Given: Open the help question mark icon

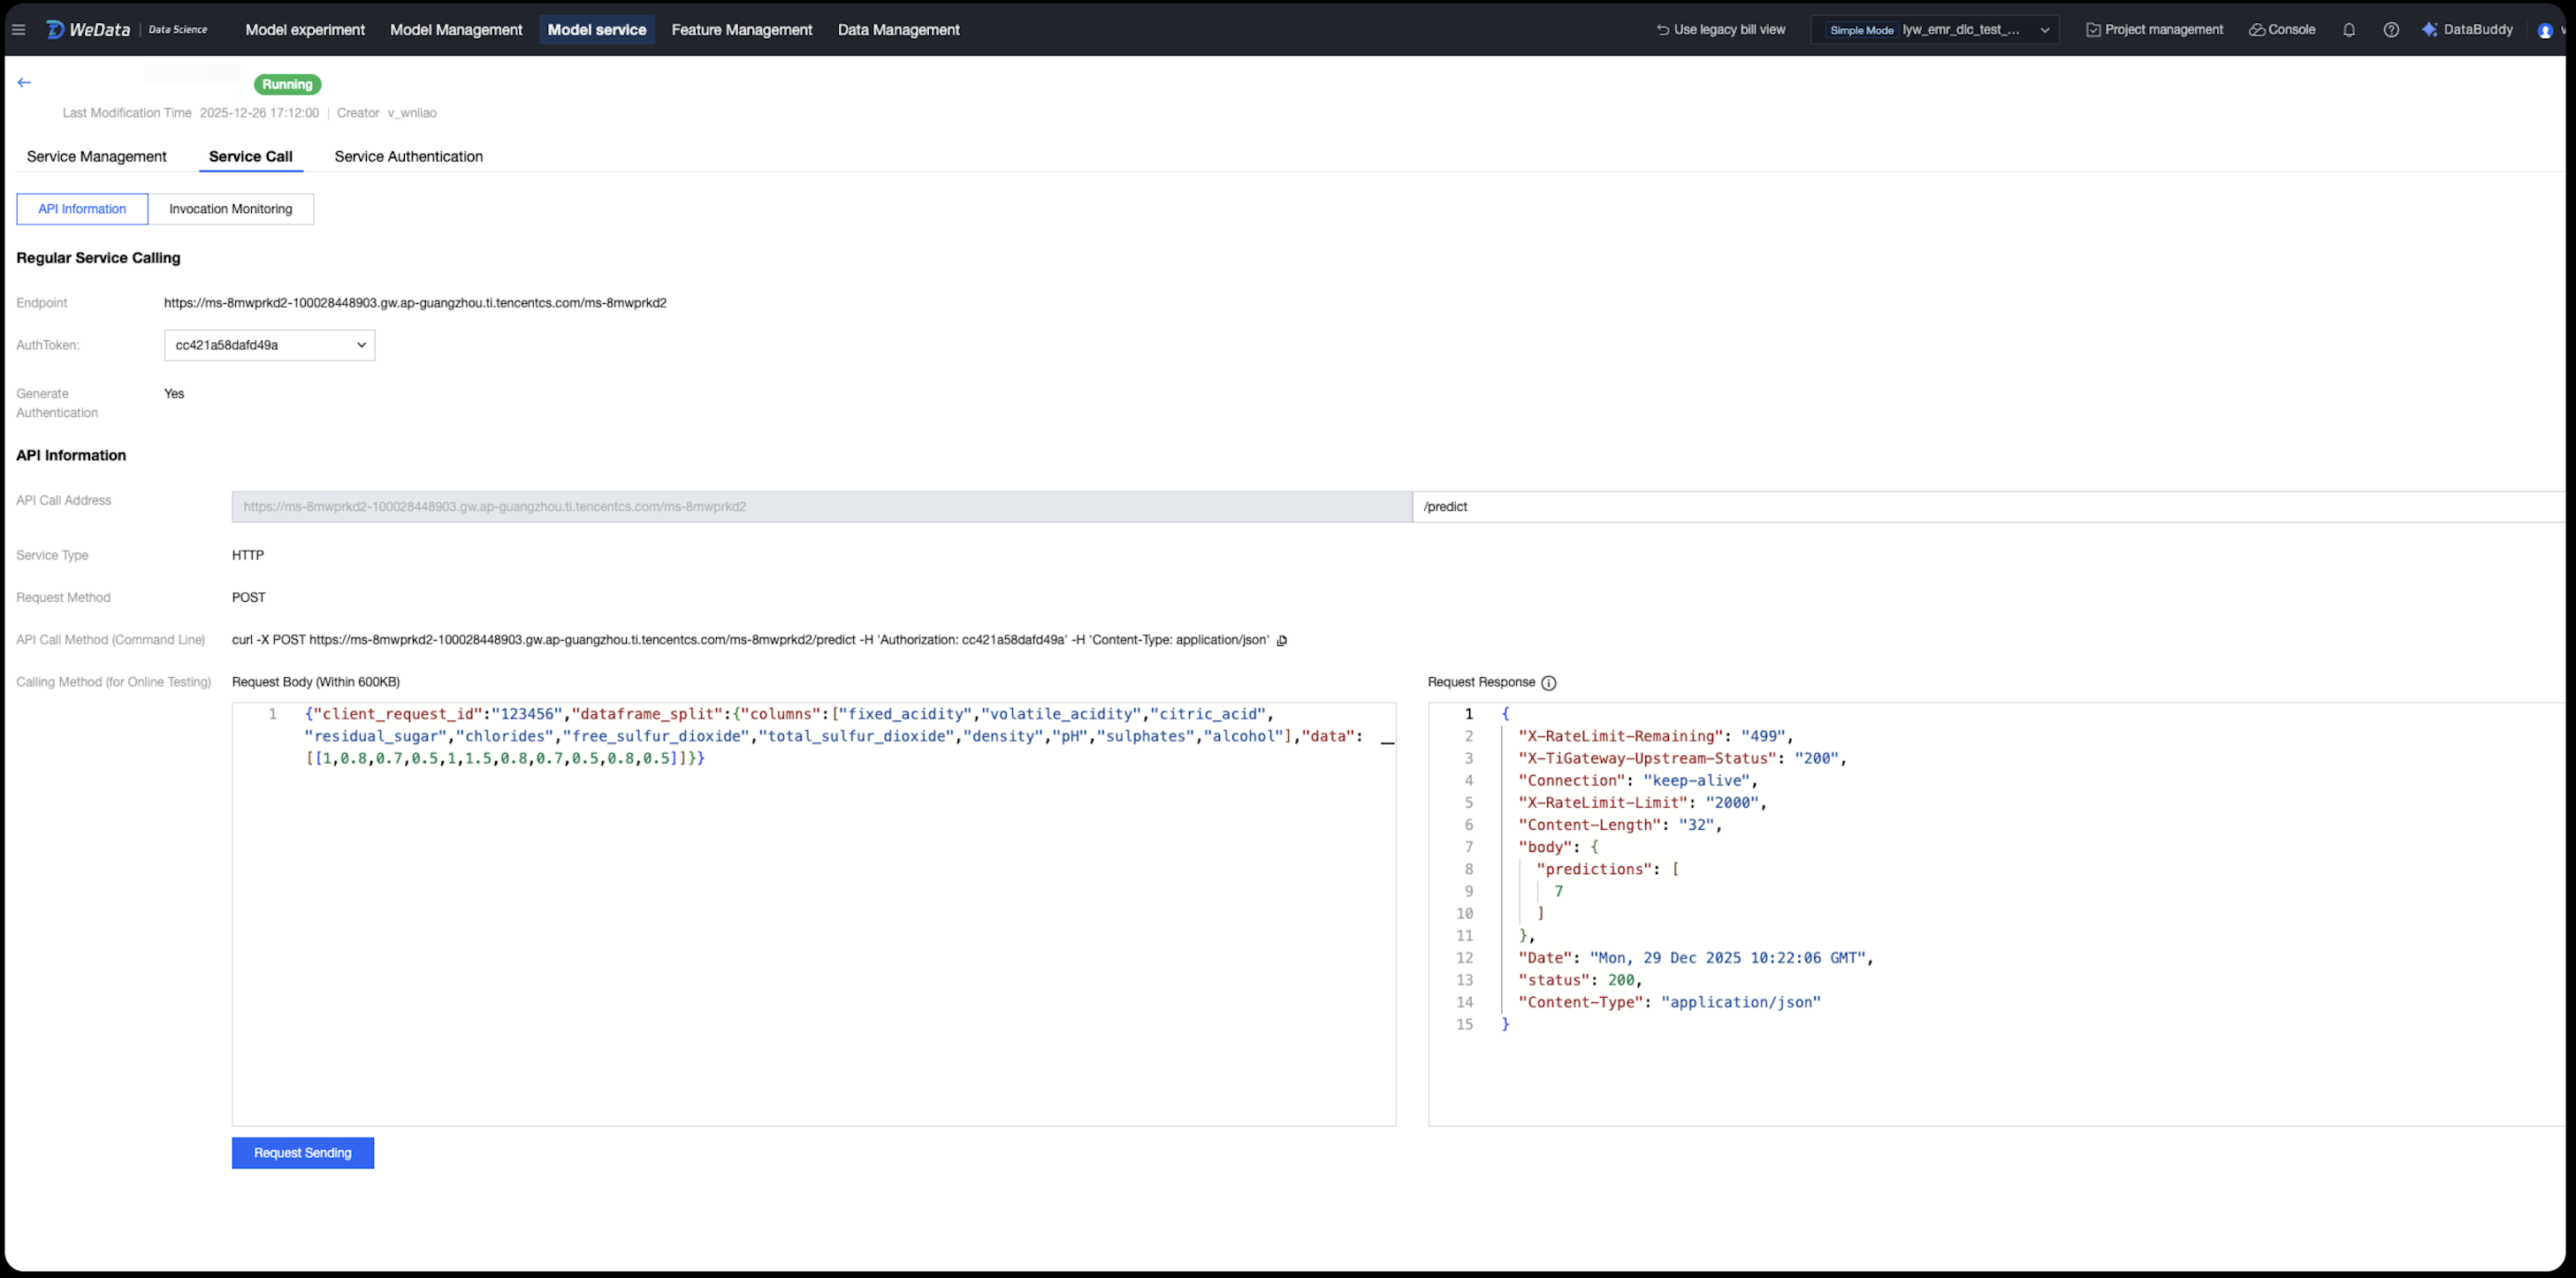Looking at the screenshot, I should (x=2391, y=30).
